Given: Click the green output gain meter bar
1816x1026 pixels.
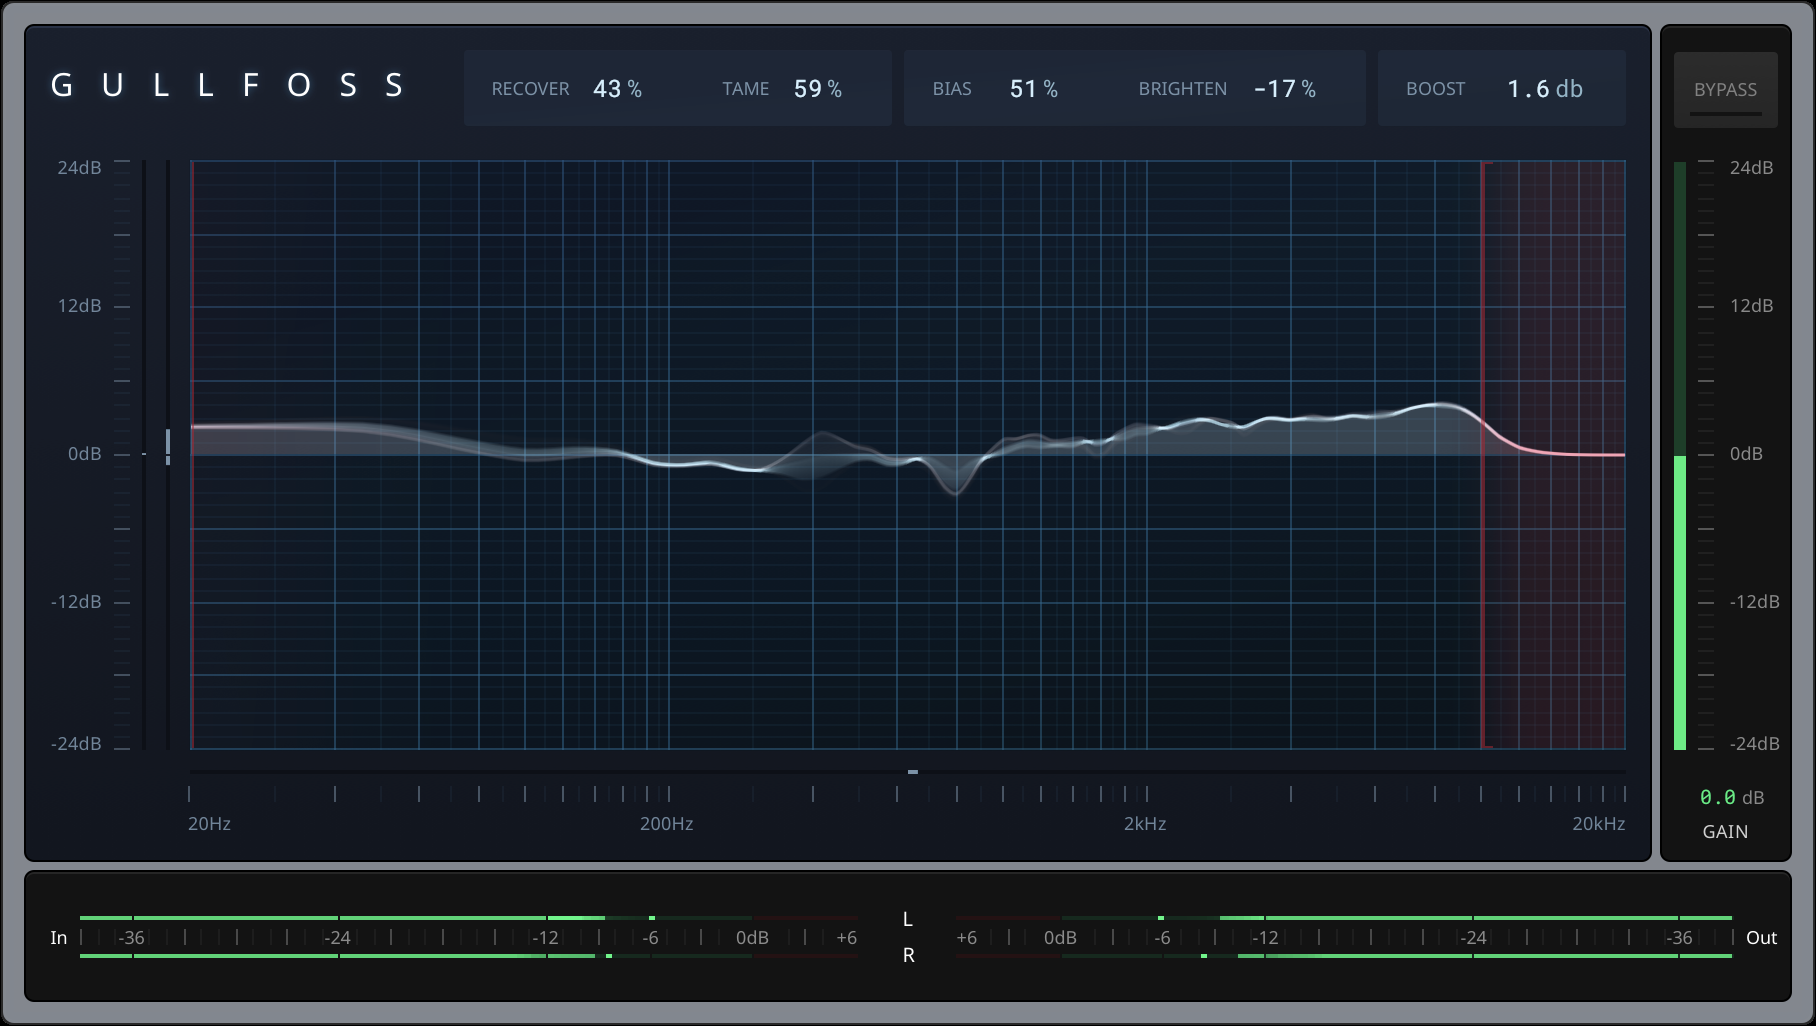Looking at the screenshot, I should click(x=1680, y=602).
